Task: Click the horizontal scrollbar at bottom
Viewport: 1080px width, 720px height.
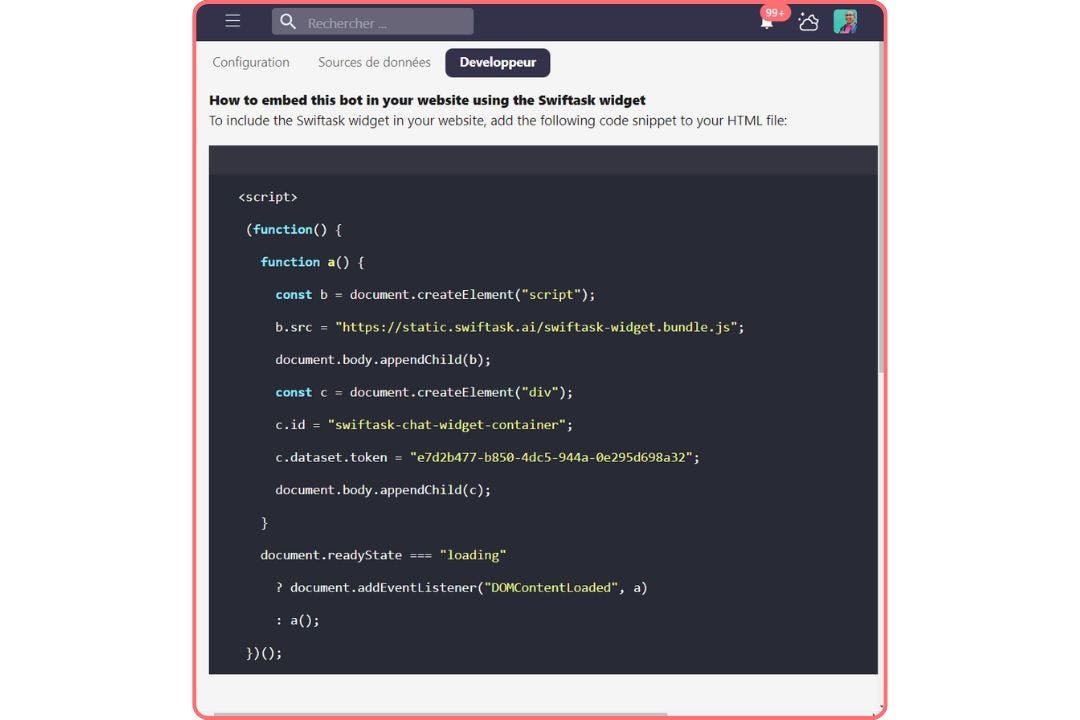Action: (x=441, y=714)
